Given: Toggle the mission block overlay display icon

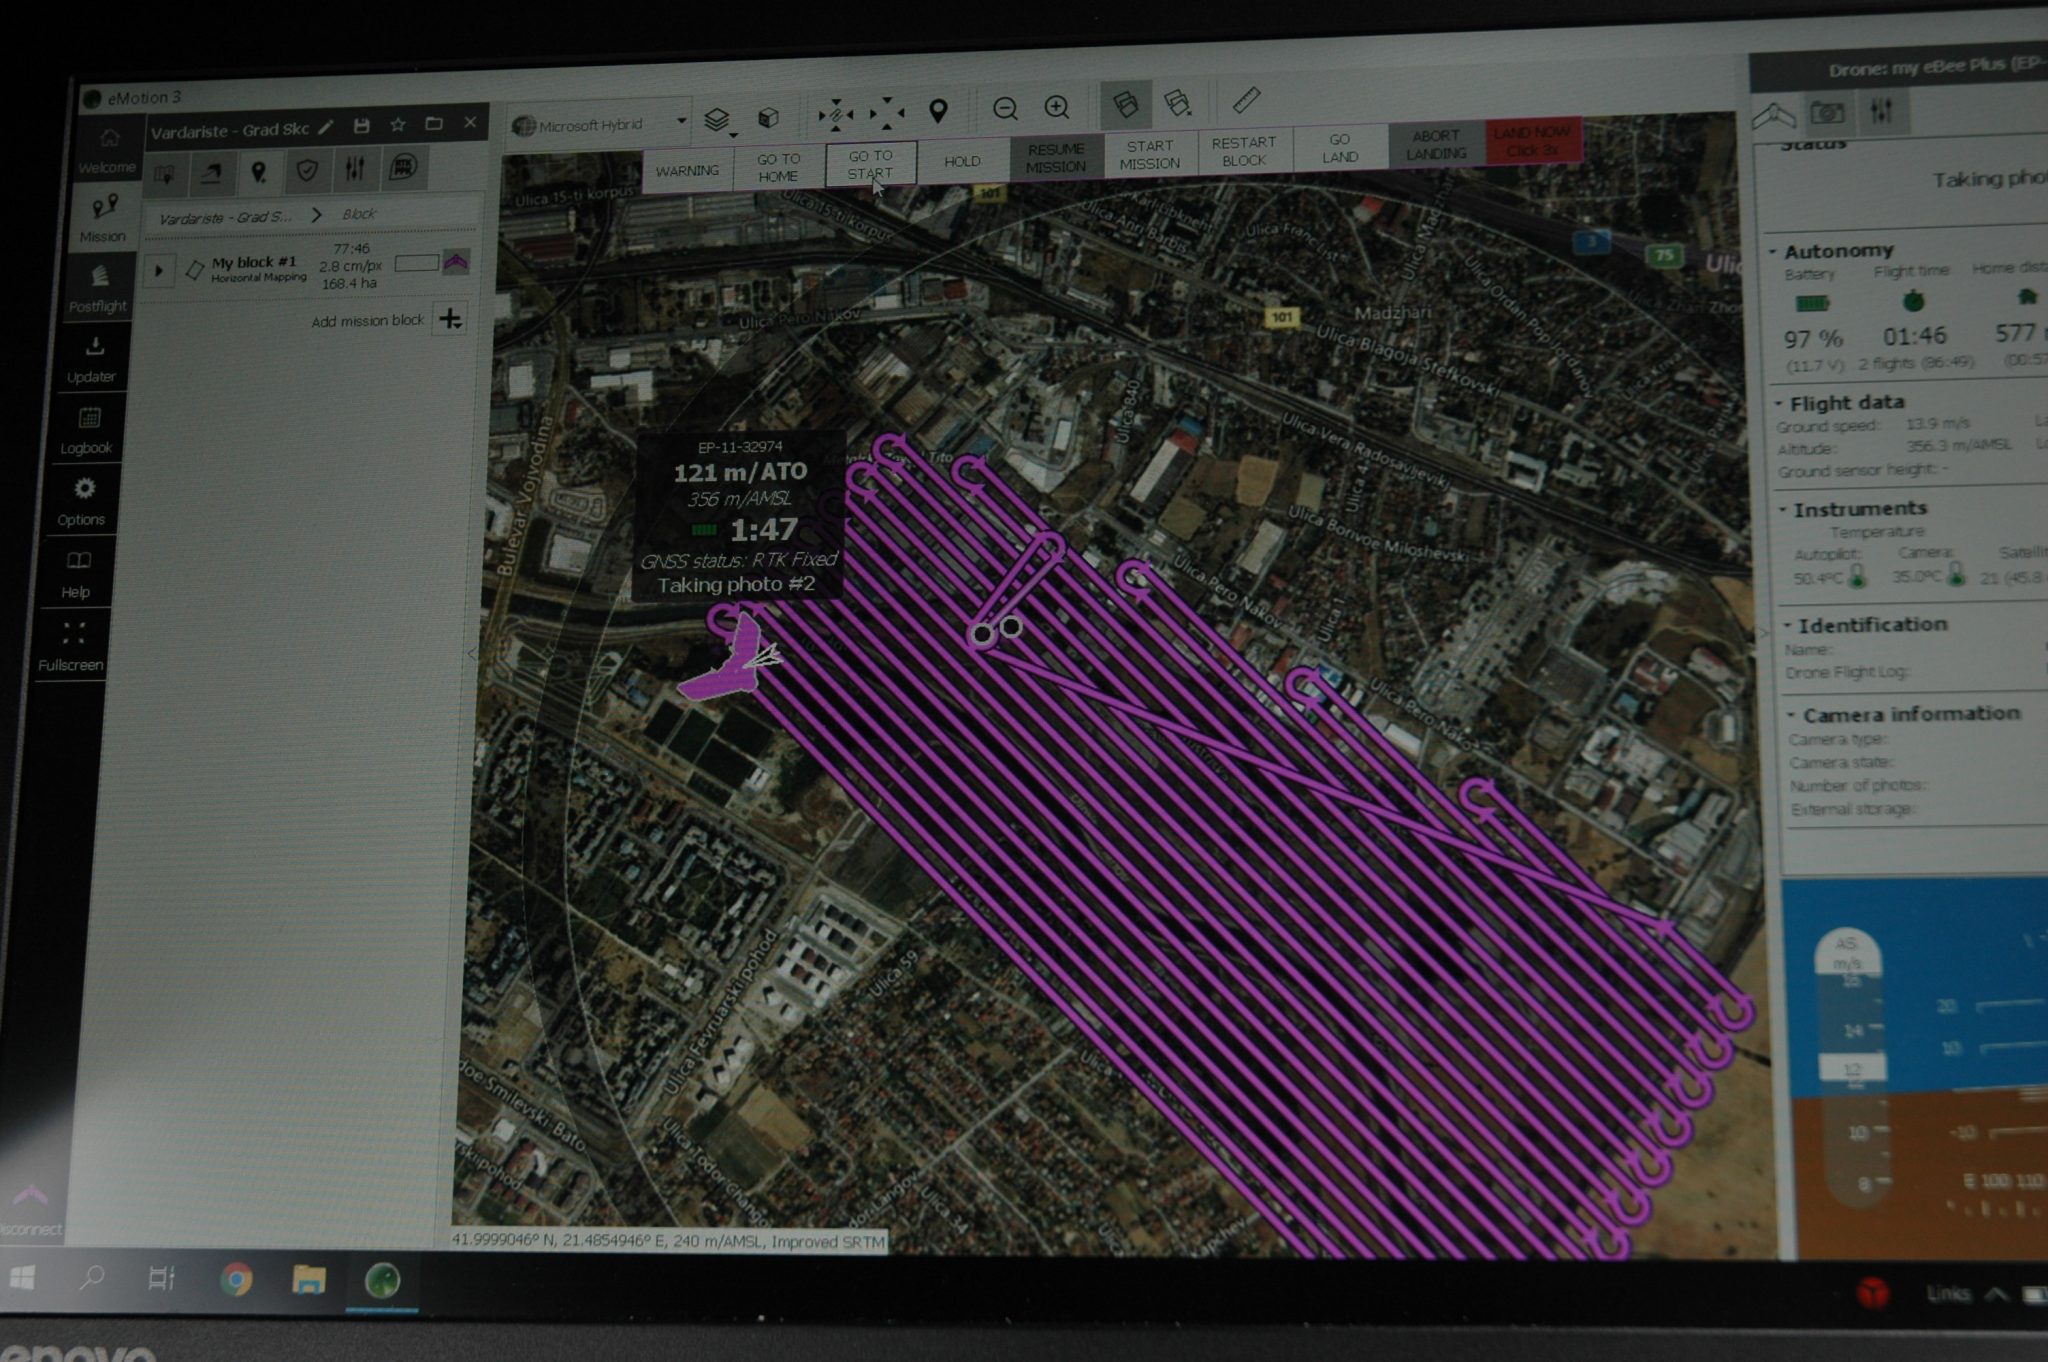Looking at the screenshot, I should coord(1126,103).
